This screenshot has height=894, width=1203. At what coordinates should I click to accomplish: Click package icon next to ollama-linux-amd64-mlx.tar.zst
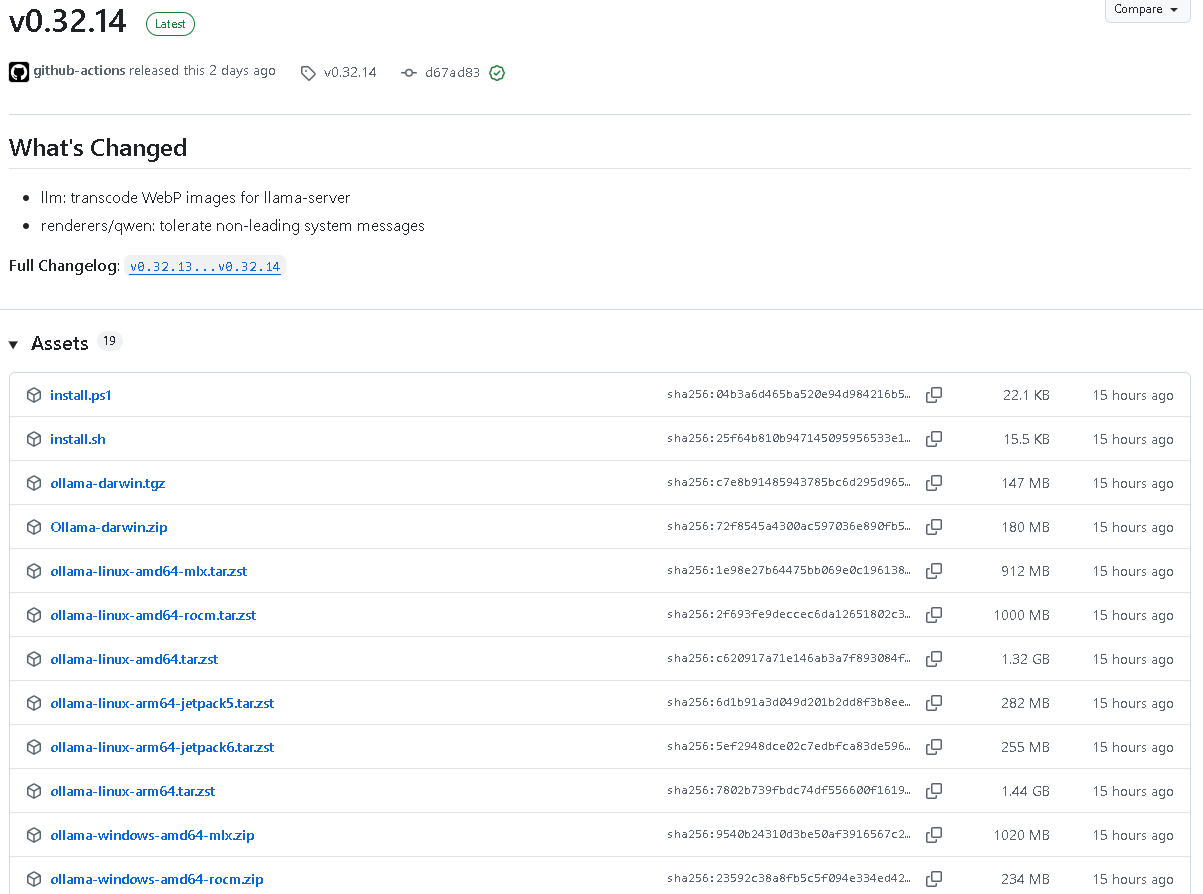click(x=34, y=571)
